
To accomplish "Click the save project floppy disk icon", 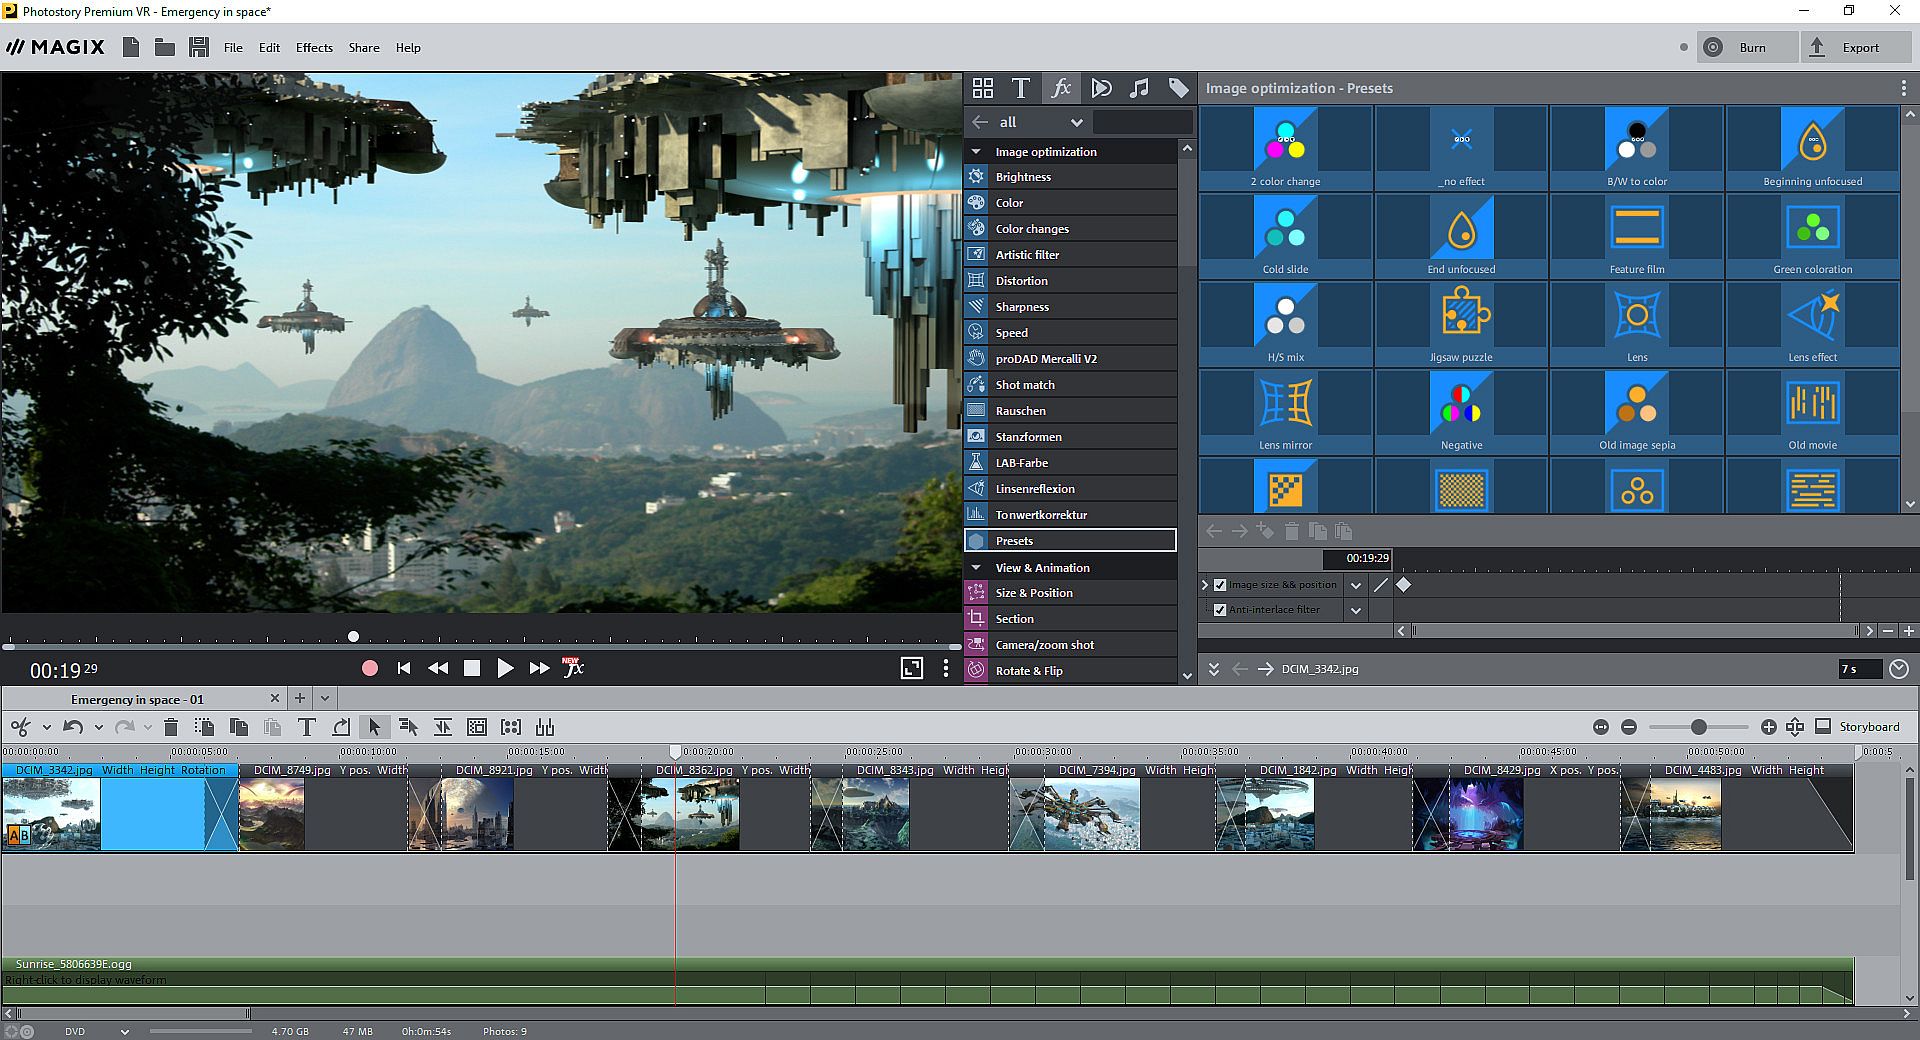I will [x=199, y=47].
